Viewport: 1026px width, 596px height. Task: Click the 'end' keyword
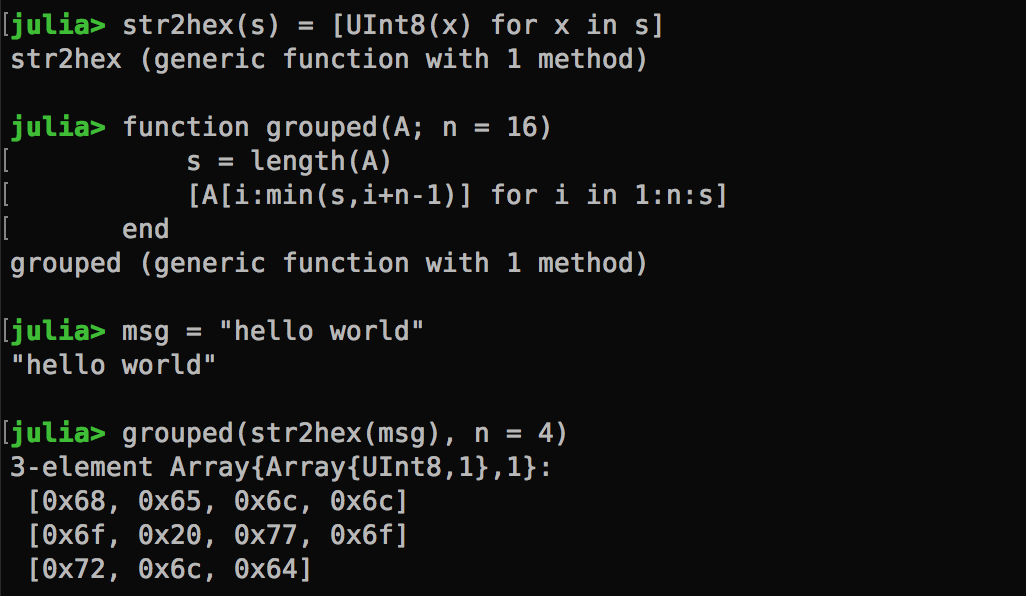tap(146, 229)
